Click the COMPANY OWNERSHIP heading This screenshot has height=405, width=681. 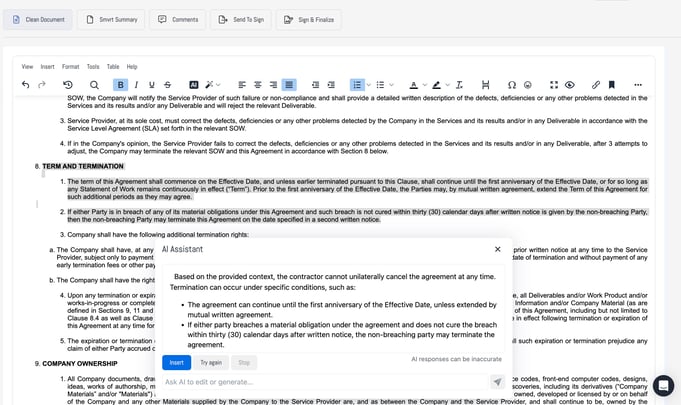coord(80,363)
